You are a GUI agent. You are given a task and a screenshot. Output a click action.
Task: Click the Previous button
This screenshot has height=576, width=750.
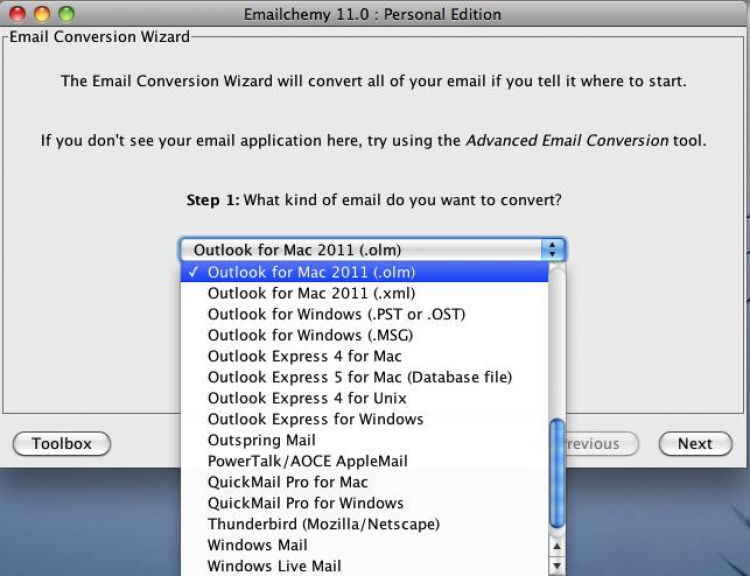point(602,444)
